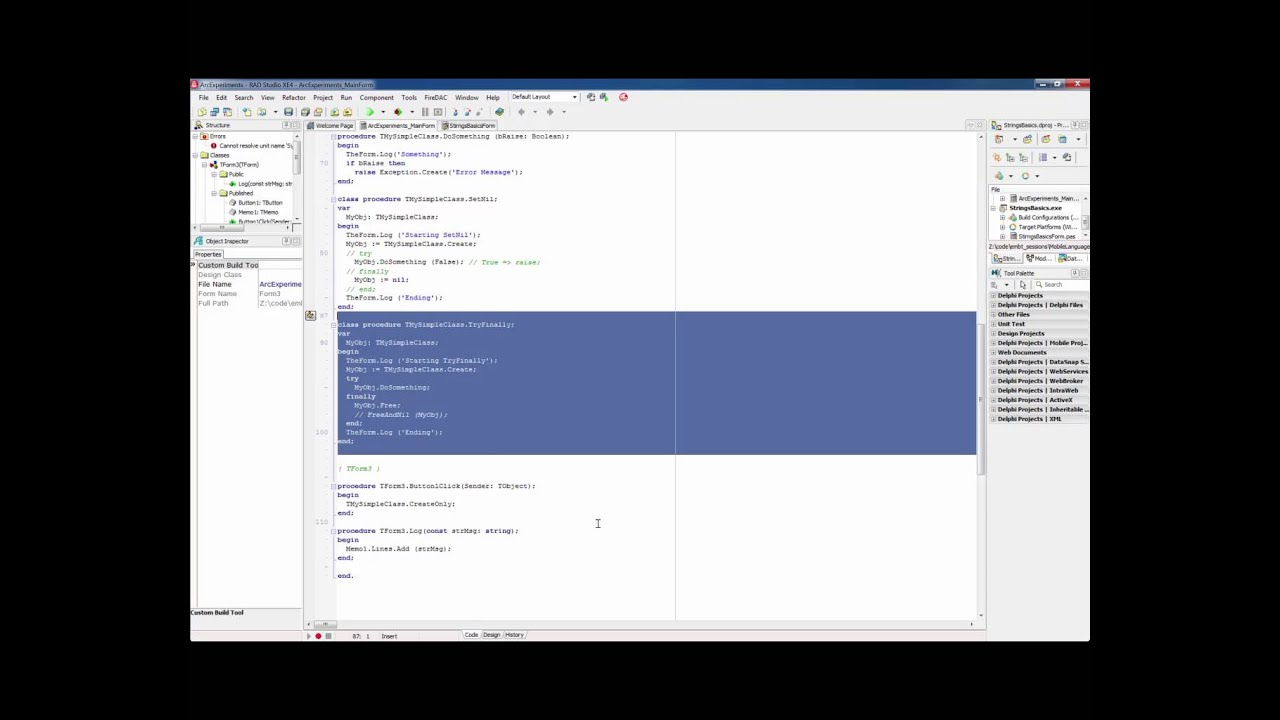This screenshot has height=720, width=1280.
Task: Click the Run Without Debugging icon
Action: 398,112
